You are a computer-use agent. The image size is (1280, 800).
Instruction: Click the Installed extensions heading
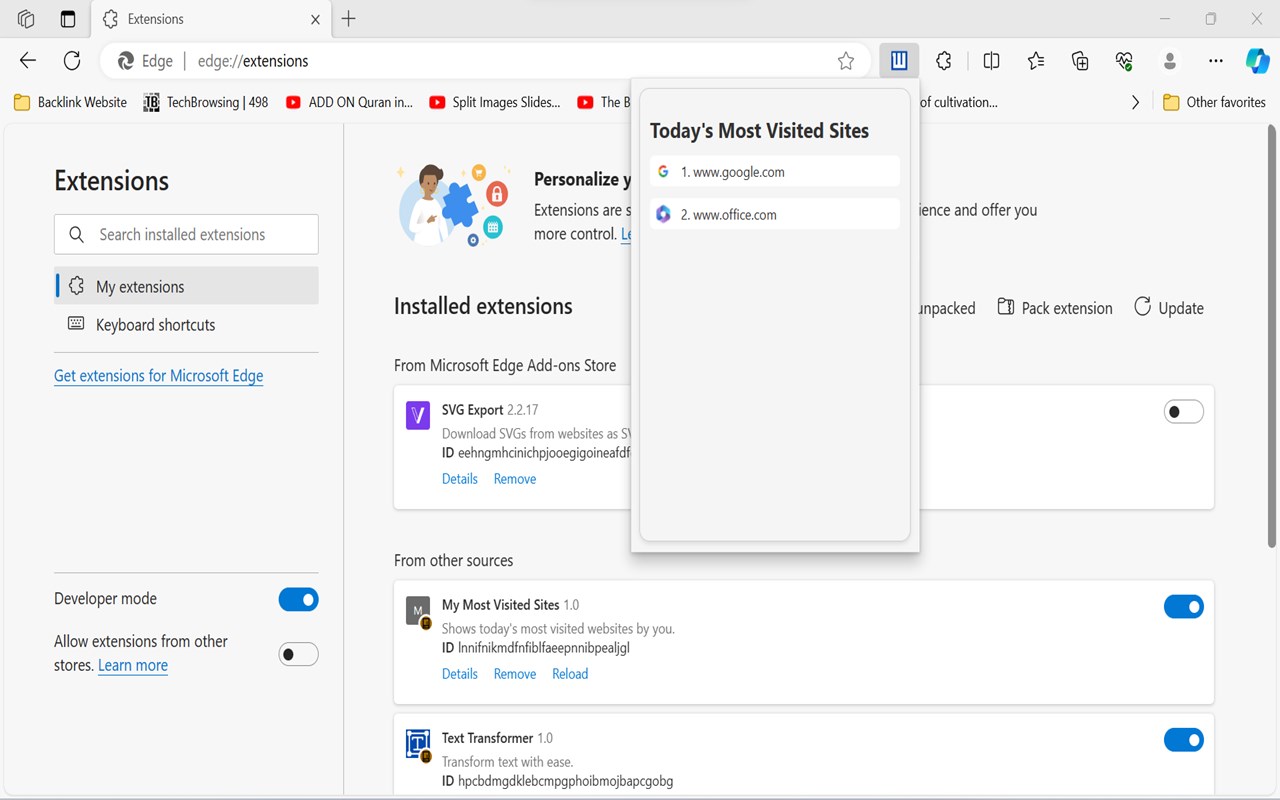[483, 306]
